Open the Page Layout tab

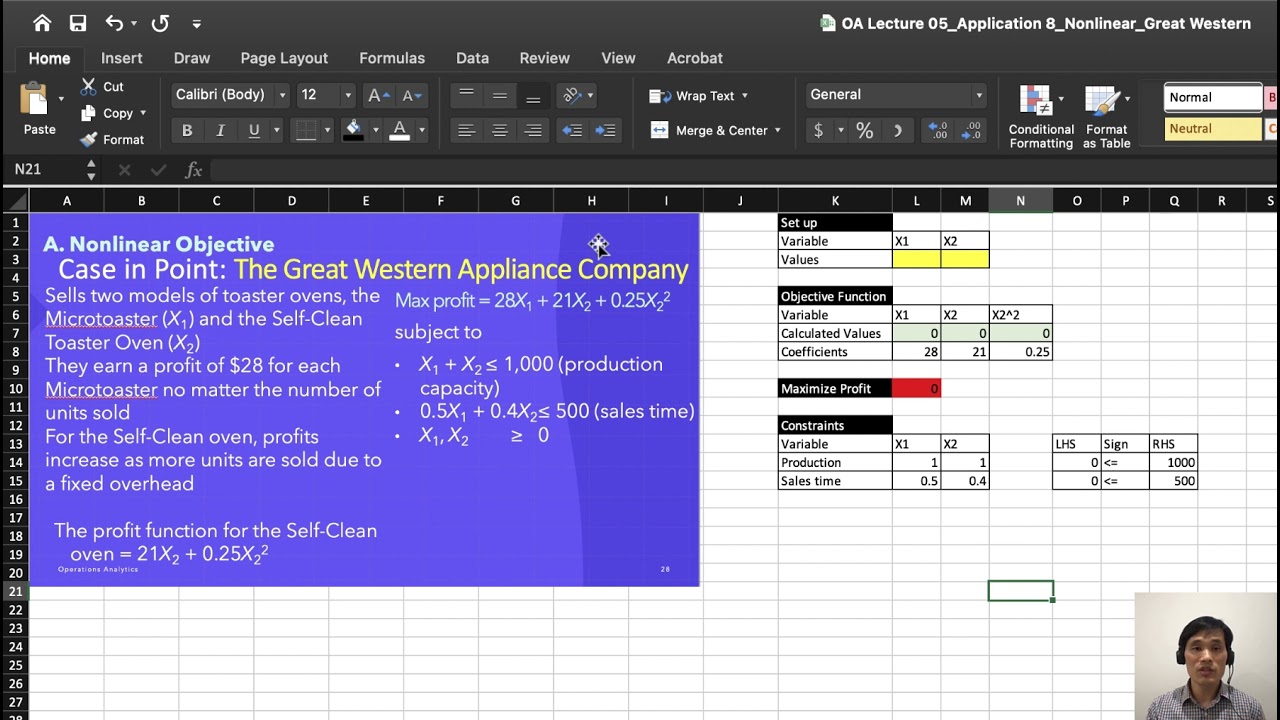[284, 58]
